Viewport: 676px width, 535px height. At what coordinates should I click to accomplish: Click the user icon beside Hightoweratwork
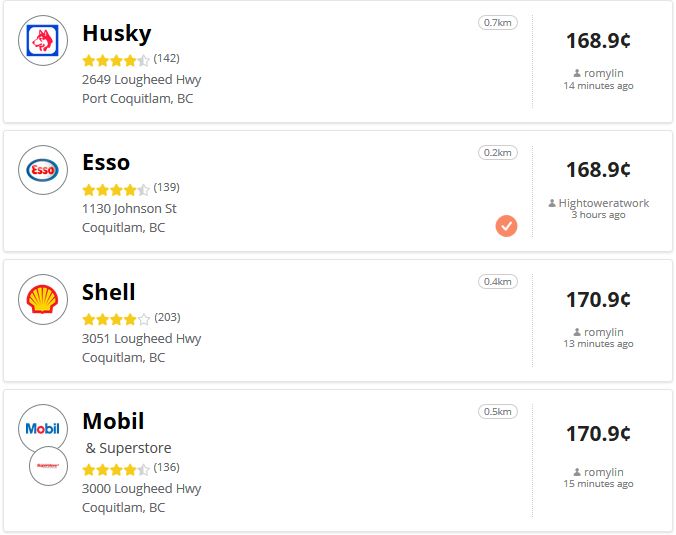pyautogui.click(x=552, y=203)
